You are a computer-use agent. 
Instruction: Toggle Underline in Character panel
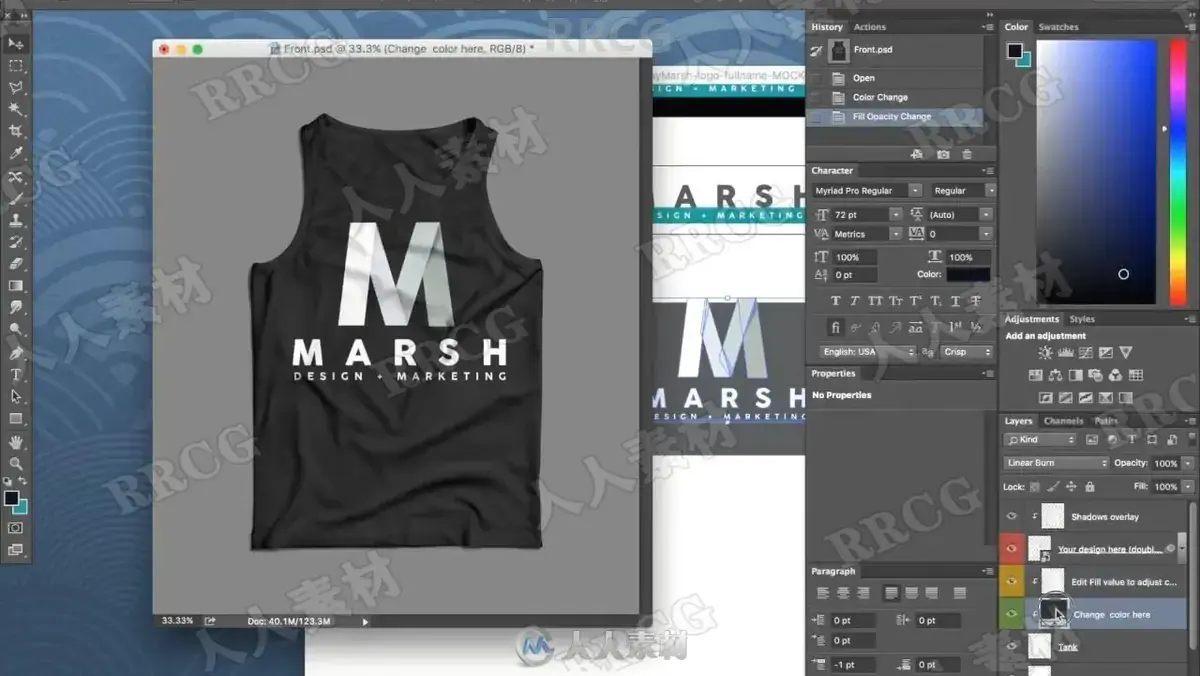(x=955, y=301)
